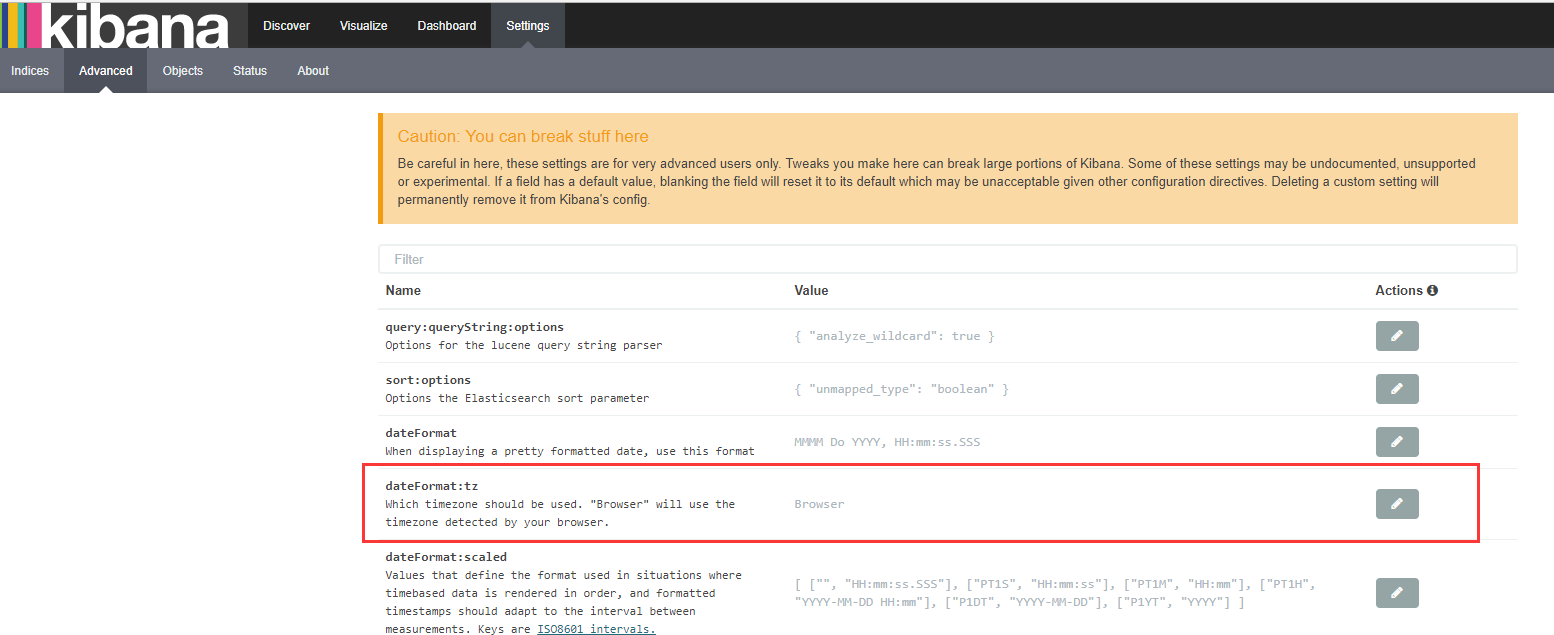Click the pretty formatted date description

(x=570, y=451)
